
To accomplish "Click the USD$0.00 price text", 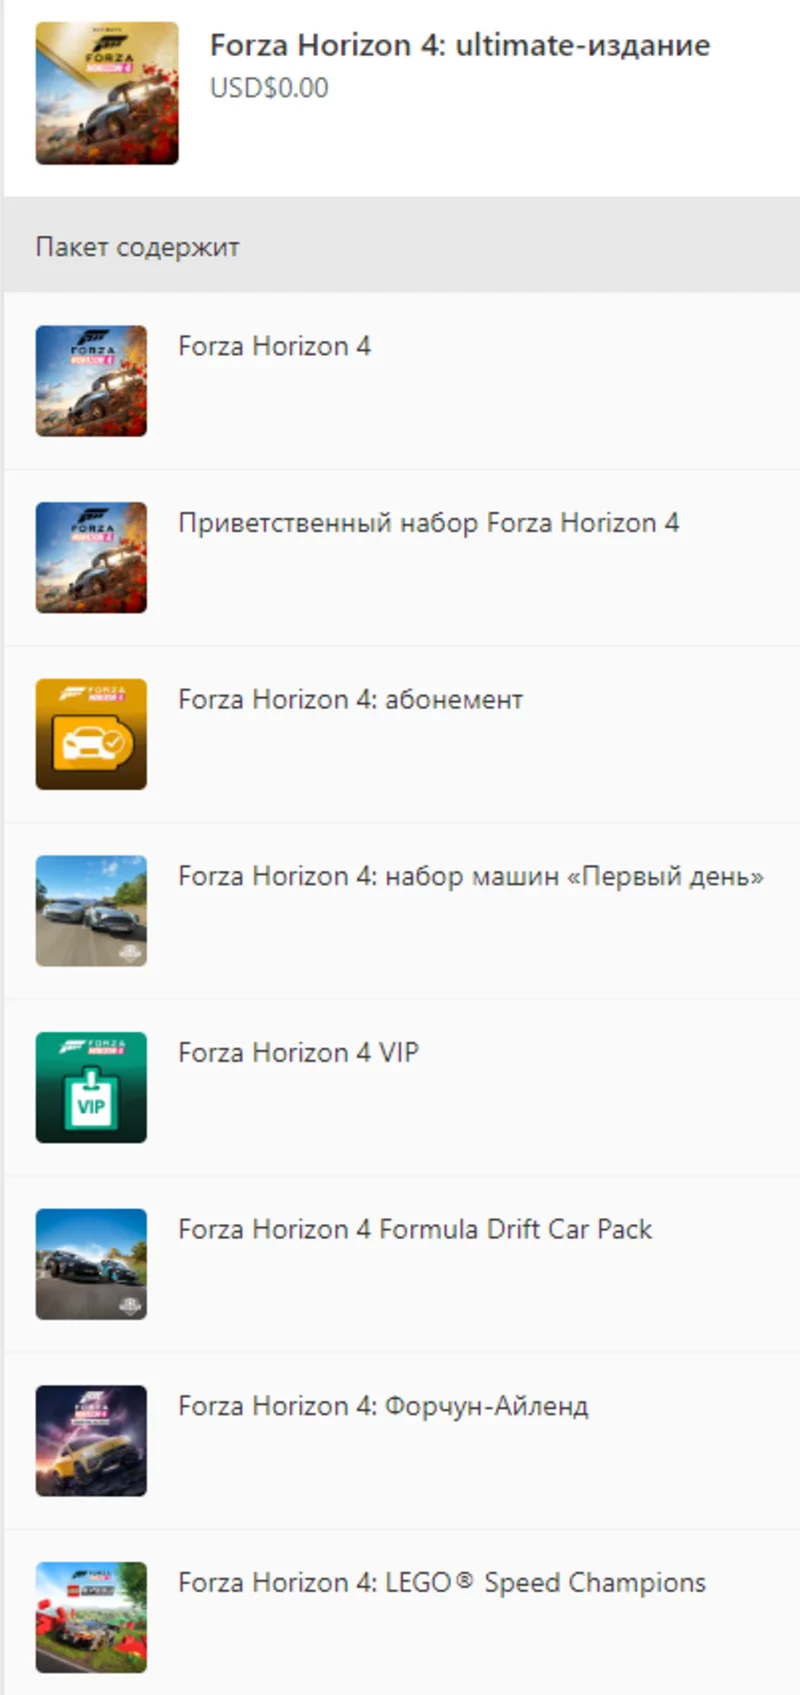I will click(269, 88).
